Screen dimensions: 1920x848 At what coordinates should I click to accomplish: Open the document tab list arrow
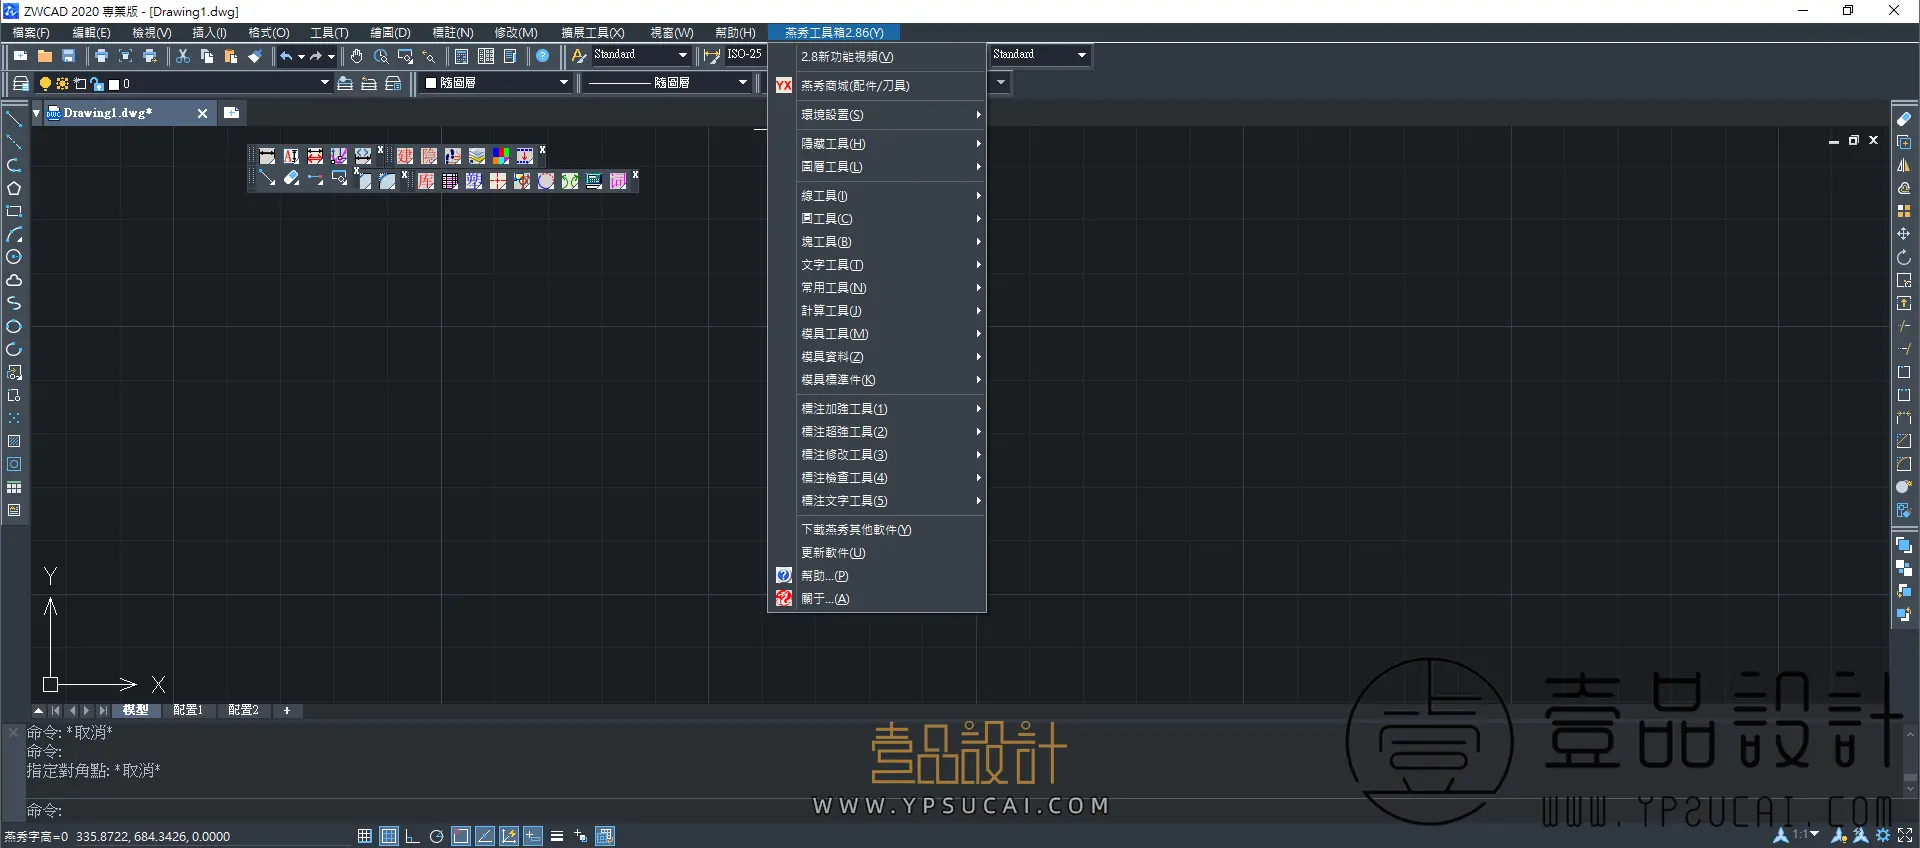coord(37,113)
